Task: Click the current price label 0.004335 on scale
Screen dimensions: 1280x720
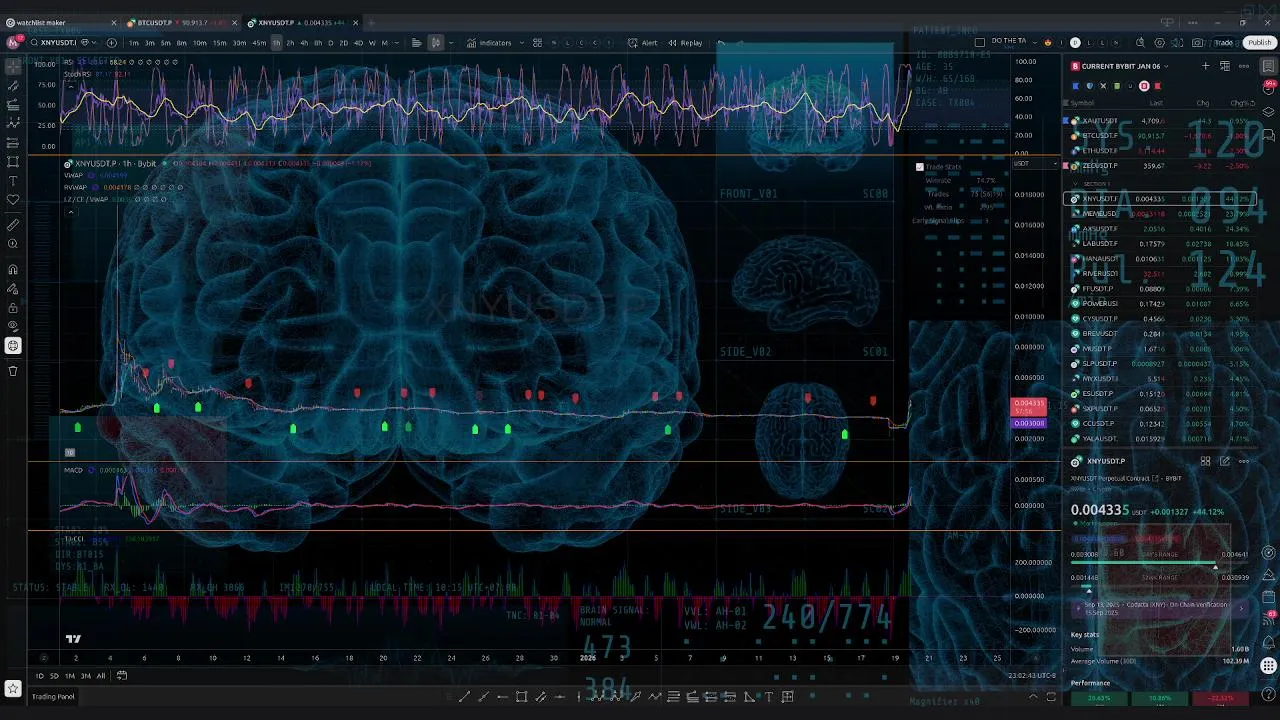Action: [x=1029, y=403]
